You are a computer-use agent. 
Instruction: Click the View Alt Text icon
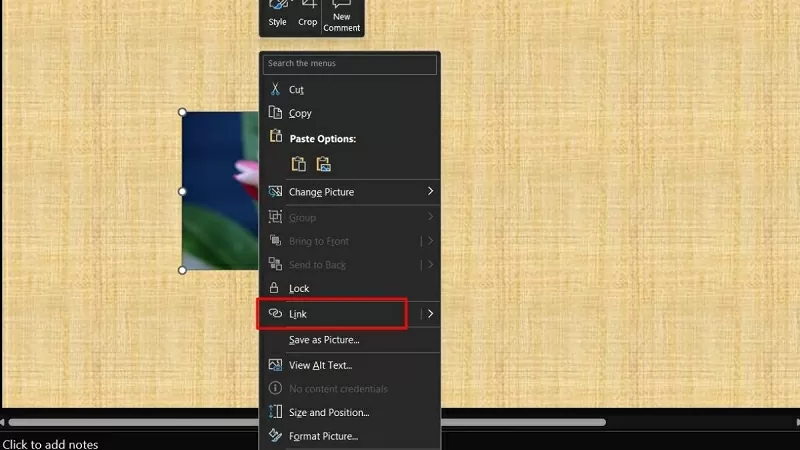(275, 365)
